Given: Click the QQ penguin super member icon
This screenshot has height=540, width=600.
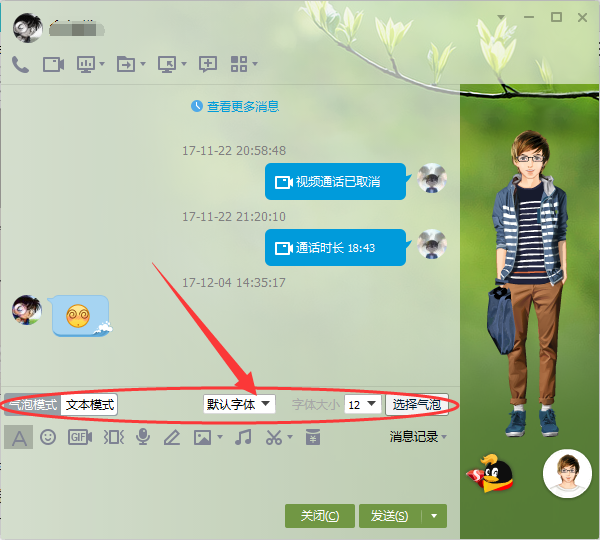Looking at the screenshot, I should point(491,474).
